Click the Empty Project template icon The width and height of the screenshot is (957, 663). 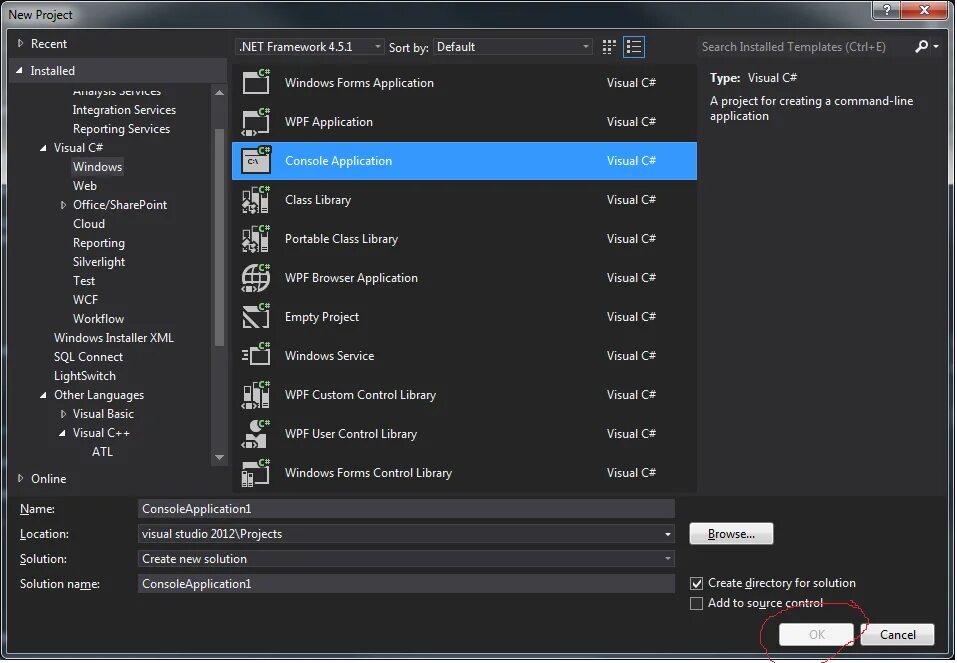[256, 316]
